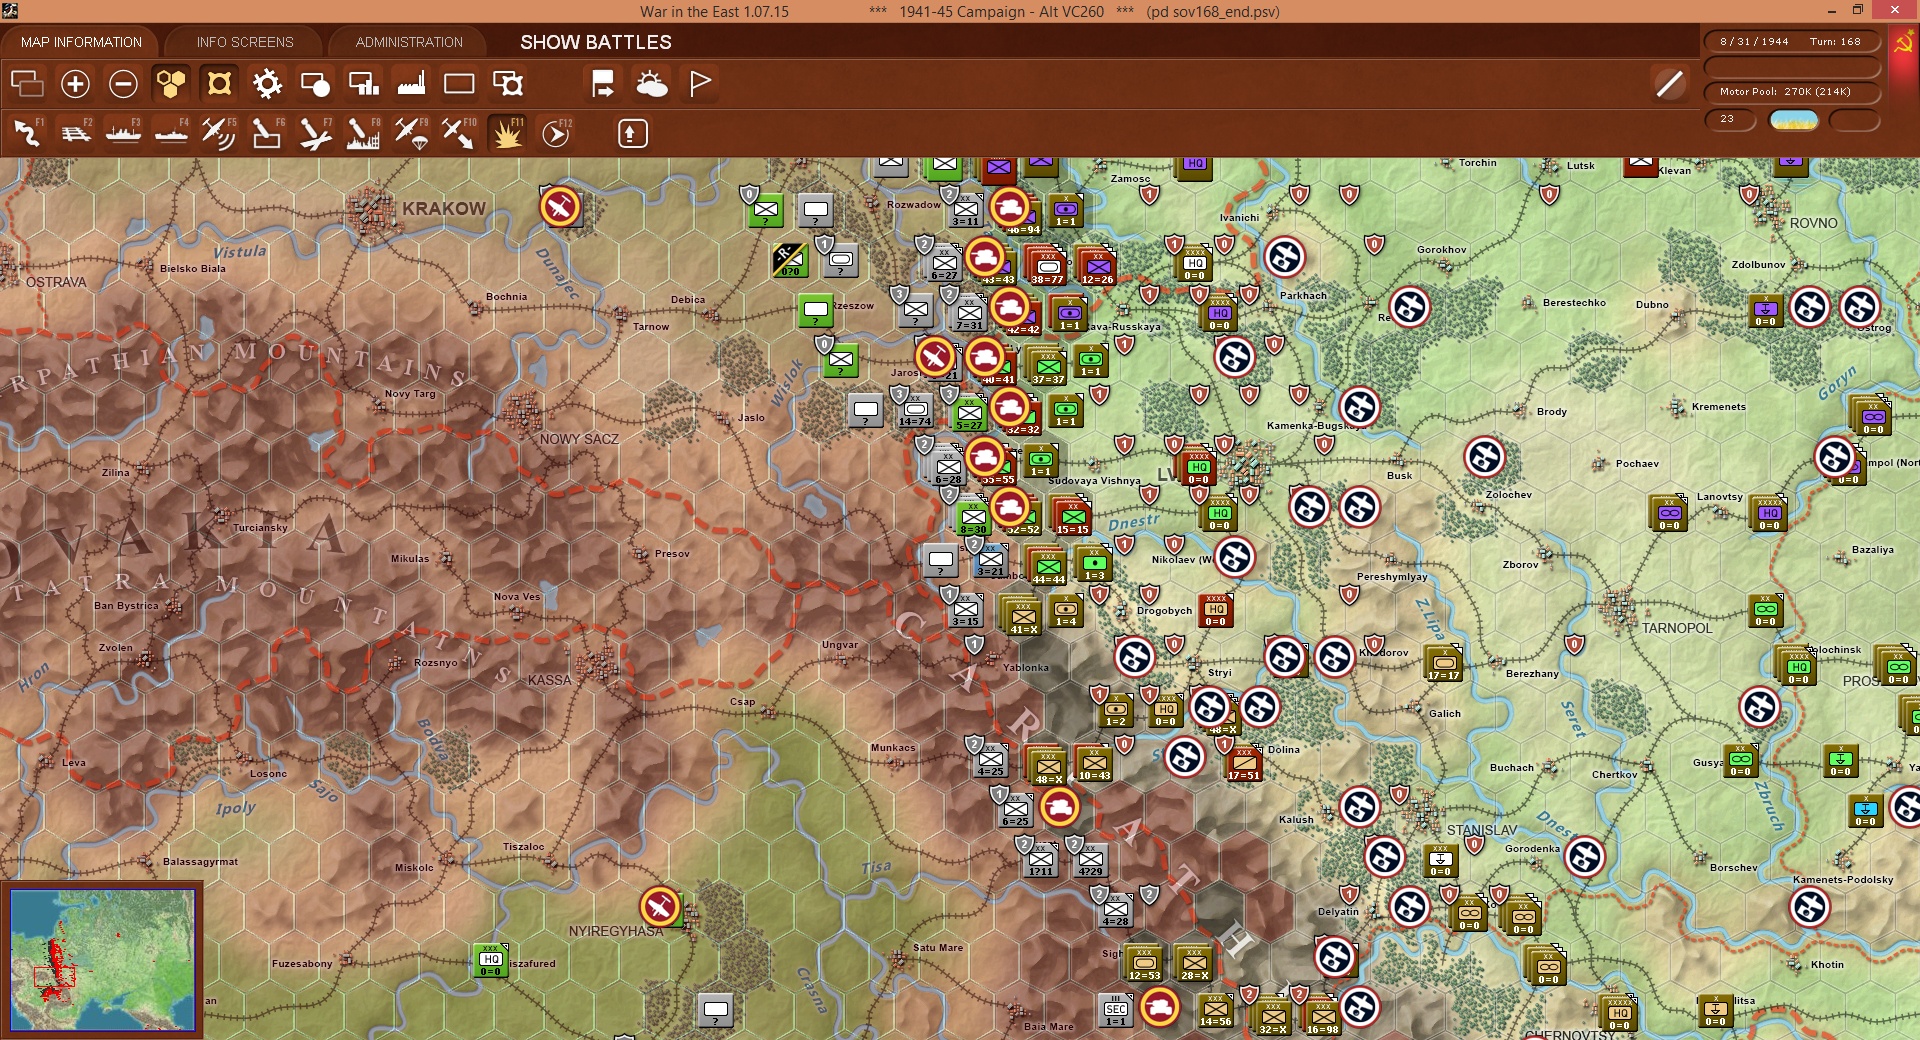Screen dimensions: 1920x1040
Task: Select the F5 air recon mode icon
Action: tap(219, 133)
